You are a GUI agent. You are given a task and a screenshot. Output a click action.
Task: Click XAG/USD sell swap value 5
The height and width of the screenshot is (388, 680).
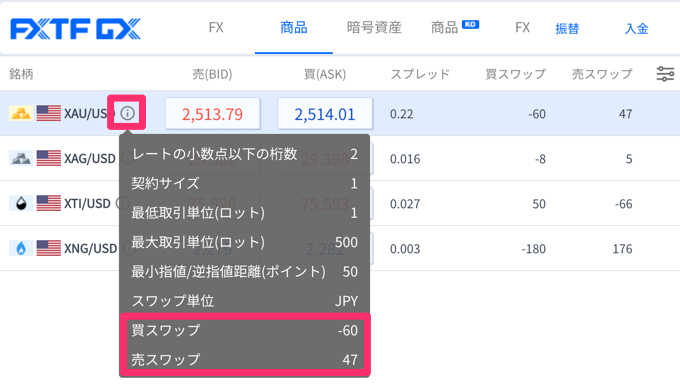pos(629,159)
